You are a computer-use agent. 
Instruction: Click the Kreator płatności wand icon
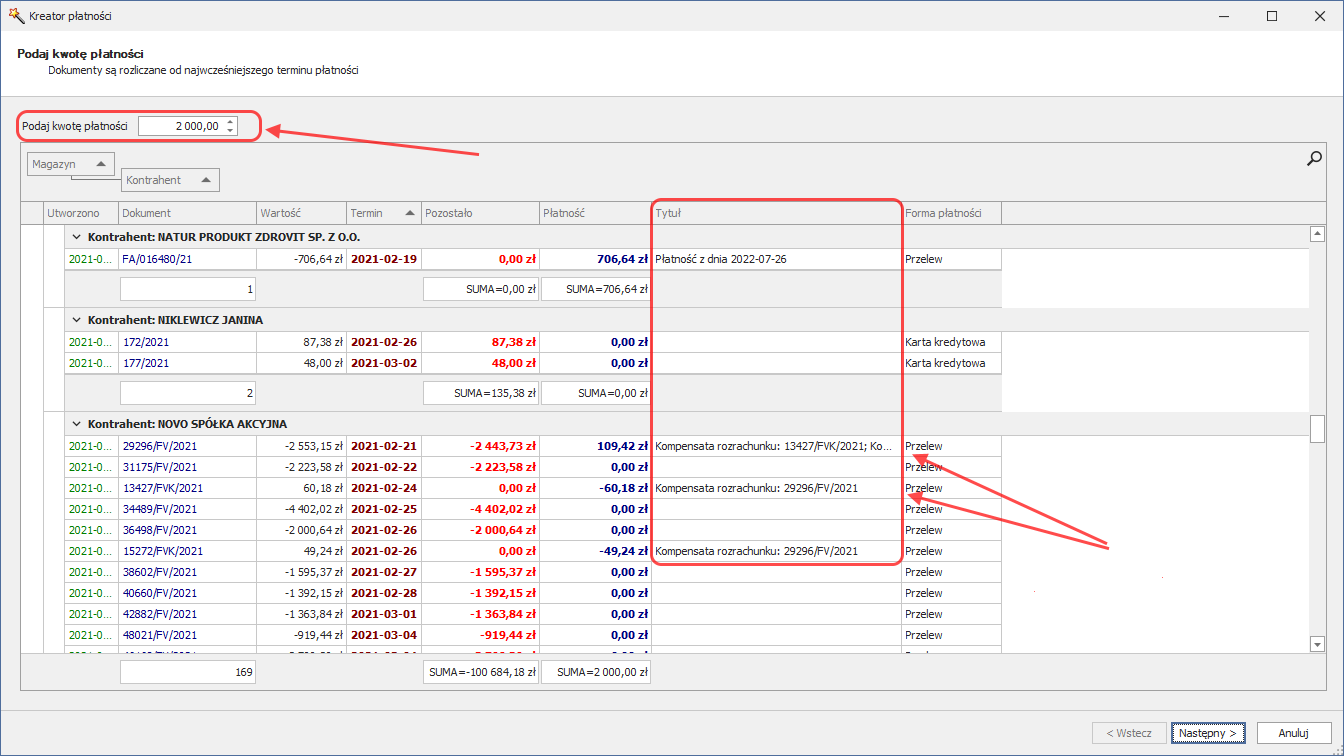pyautogui.click(x=15, y=16)
